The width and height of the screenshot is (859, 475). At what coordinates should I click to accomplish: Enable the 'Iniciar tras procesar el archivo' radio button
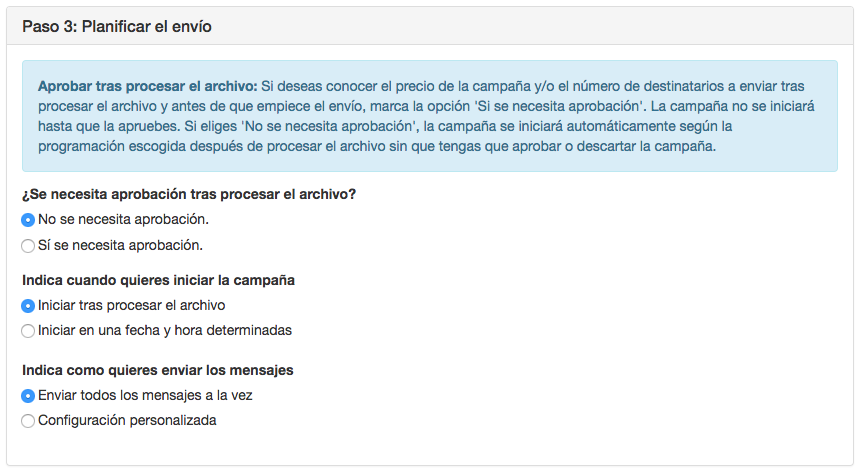coord(28,305)
